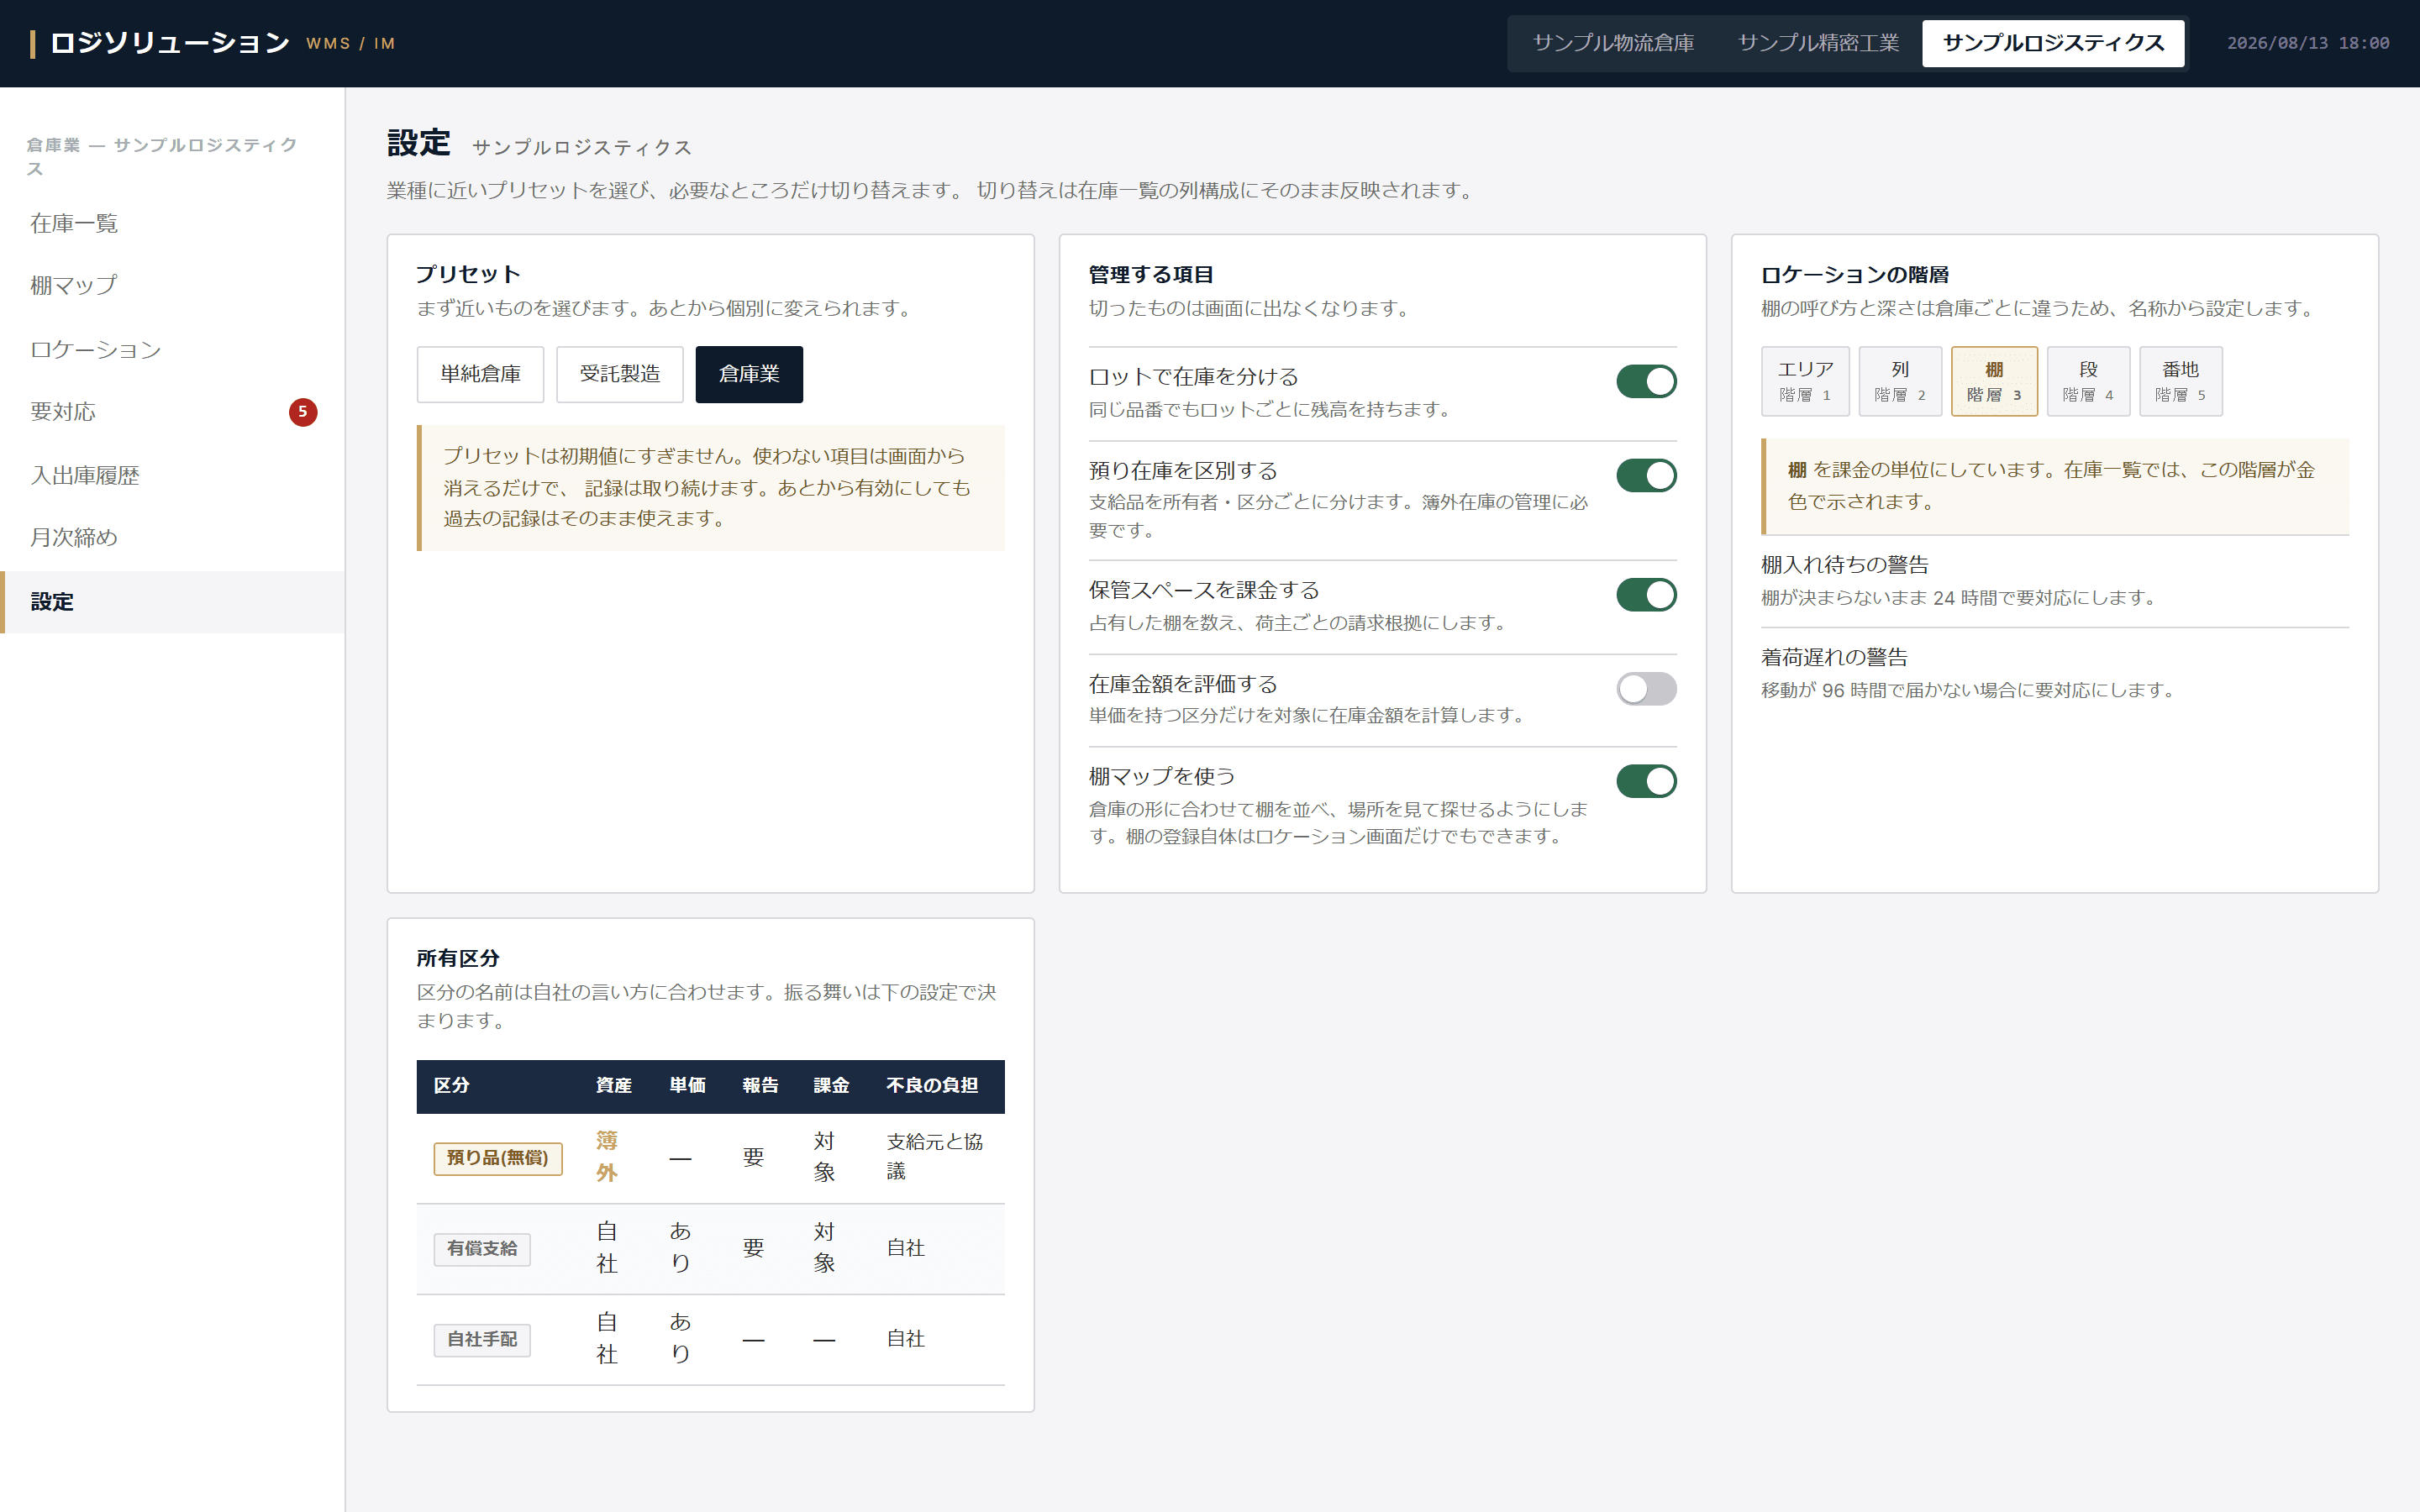The height and width of the screenshot is (1512, 2420).
Task: Click the 有償支給 tag
Action: click(x=482, y=1249)
